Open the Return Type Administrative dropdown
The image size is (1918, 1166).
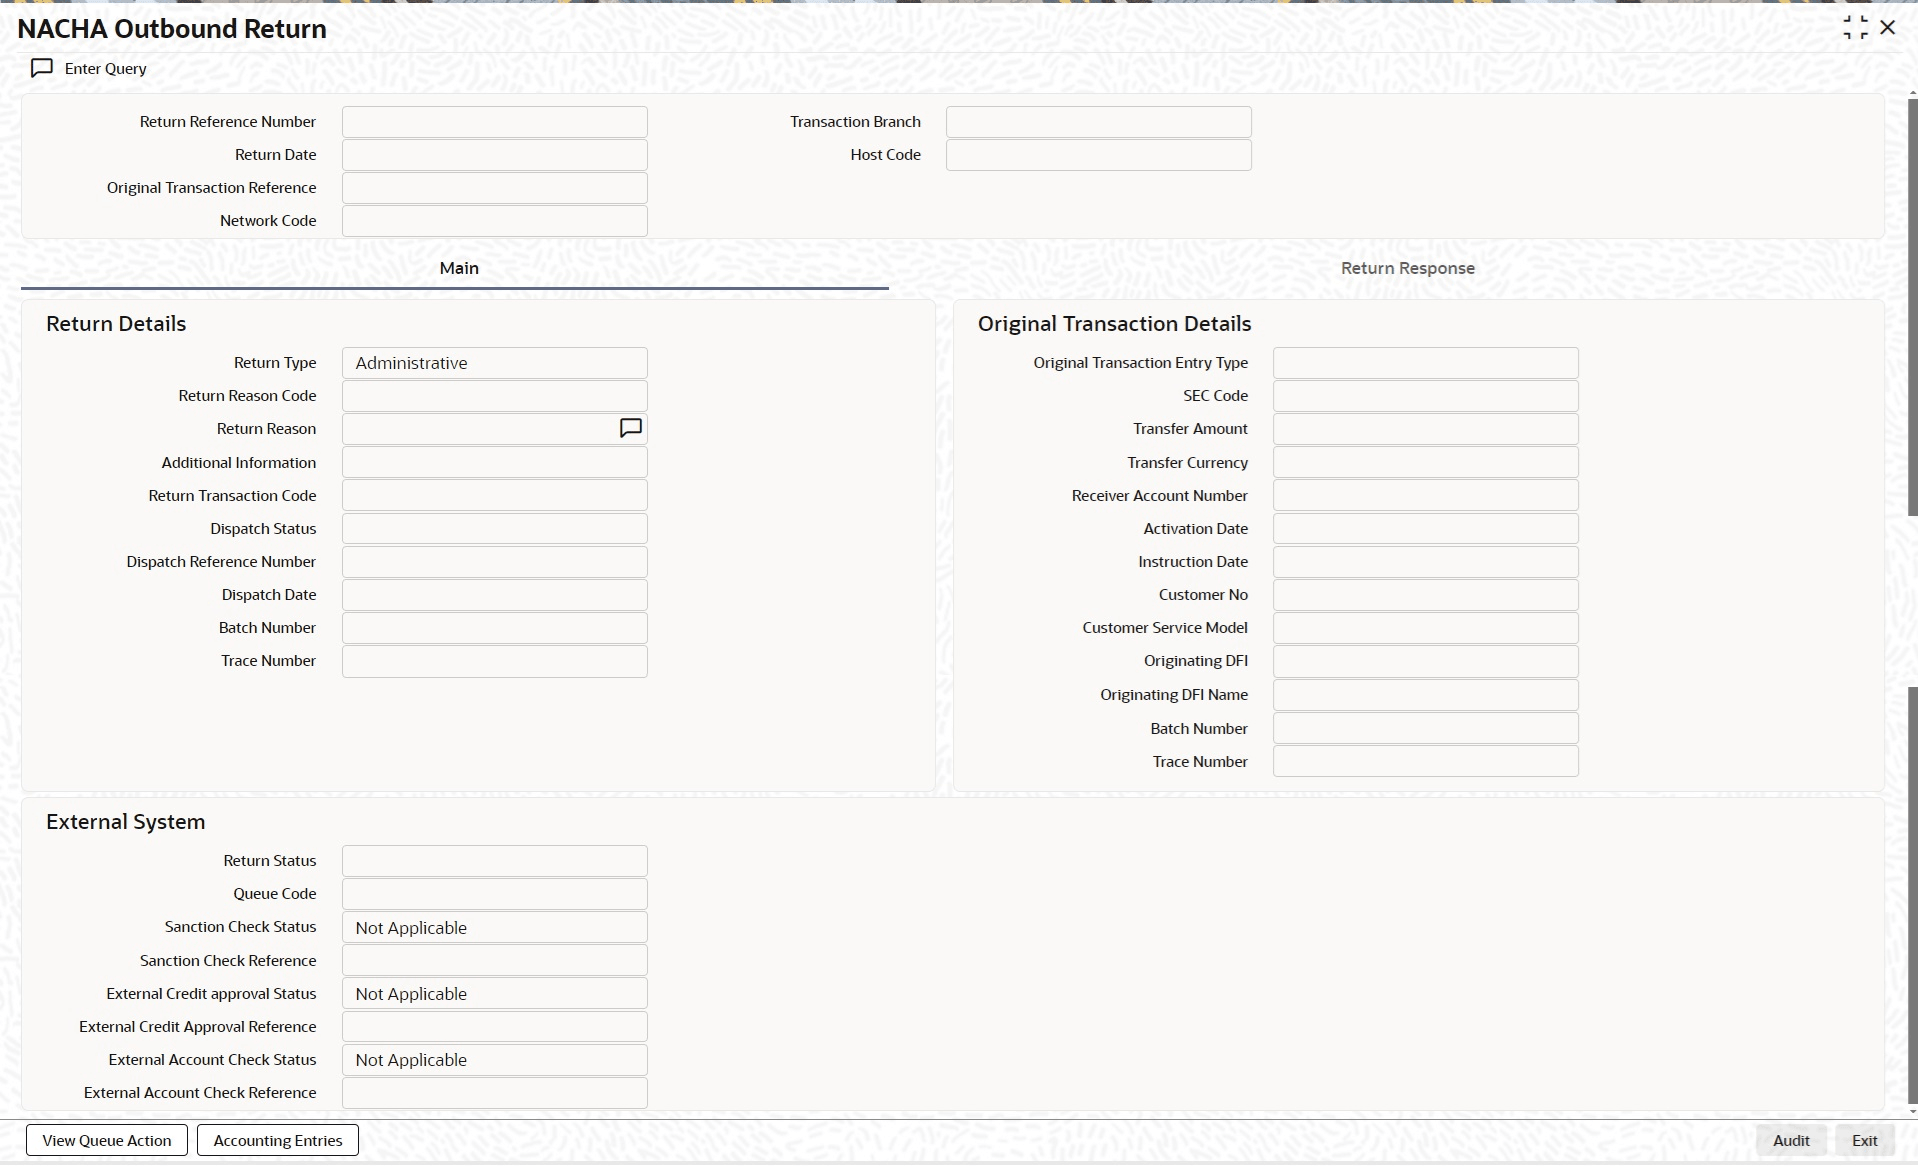pos(495,363)
